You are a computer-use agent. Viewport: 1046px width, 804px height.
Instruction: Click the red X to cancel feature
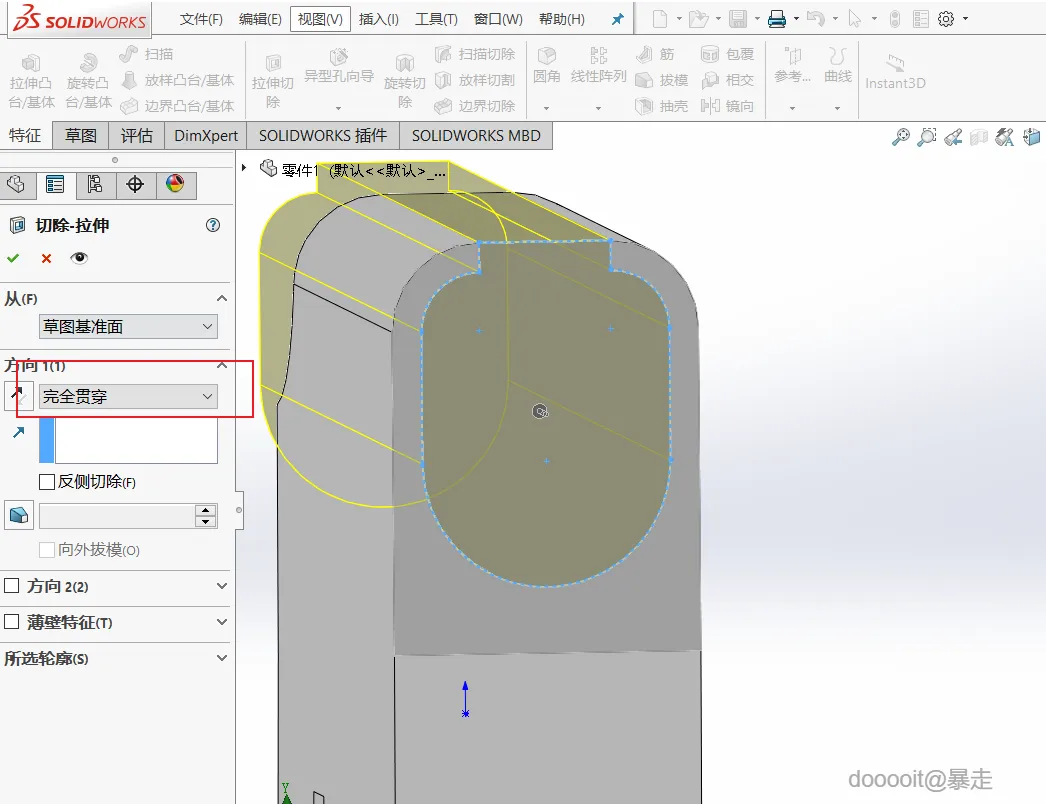click(x=46, y=258)
